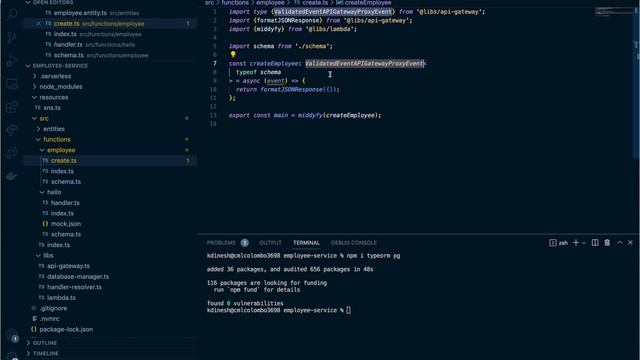Open the Source Control view
Viewport: 640px width, 360px height.
12,38
